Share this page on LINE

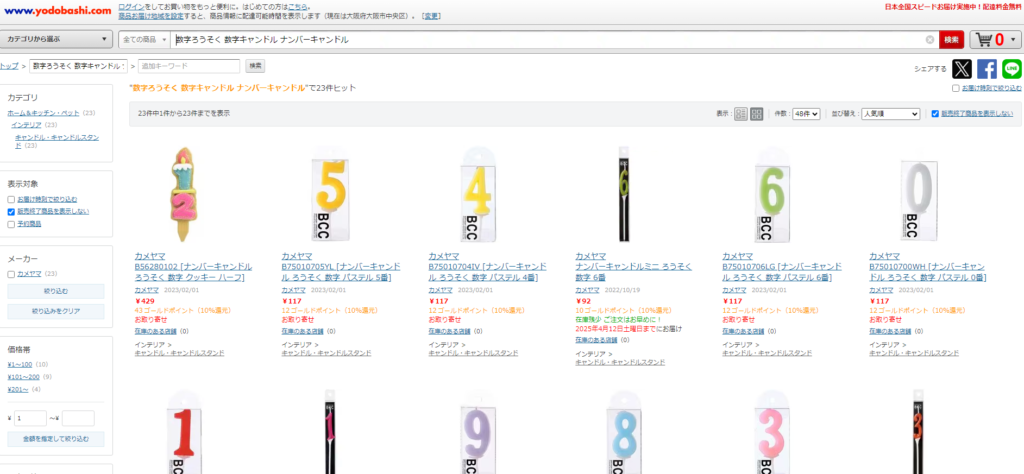point(1012,69)
